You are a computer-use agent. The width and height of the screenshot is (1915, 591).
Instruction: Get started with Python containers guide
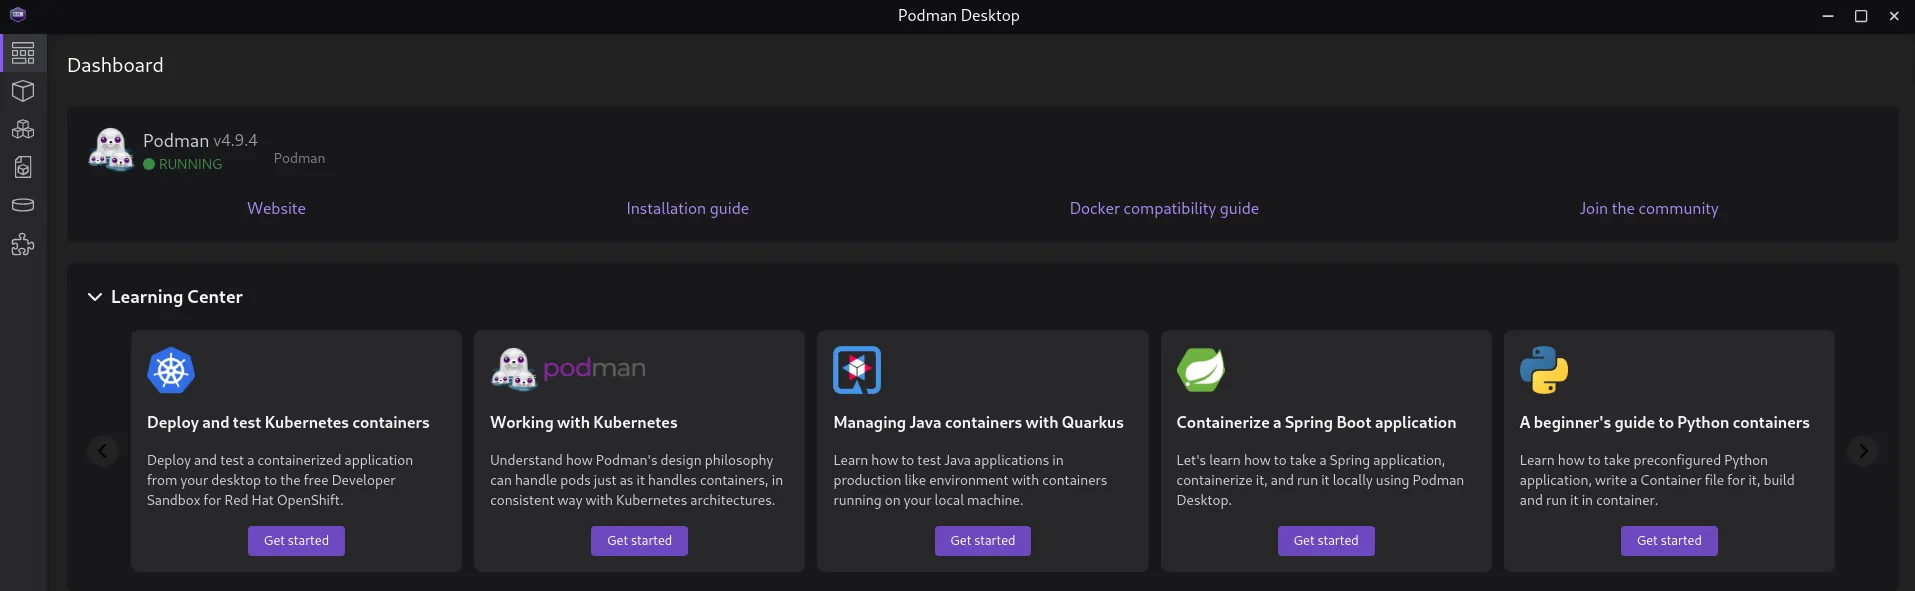(x=1668, y=541)
